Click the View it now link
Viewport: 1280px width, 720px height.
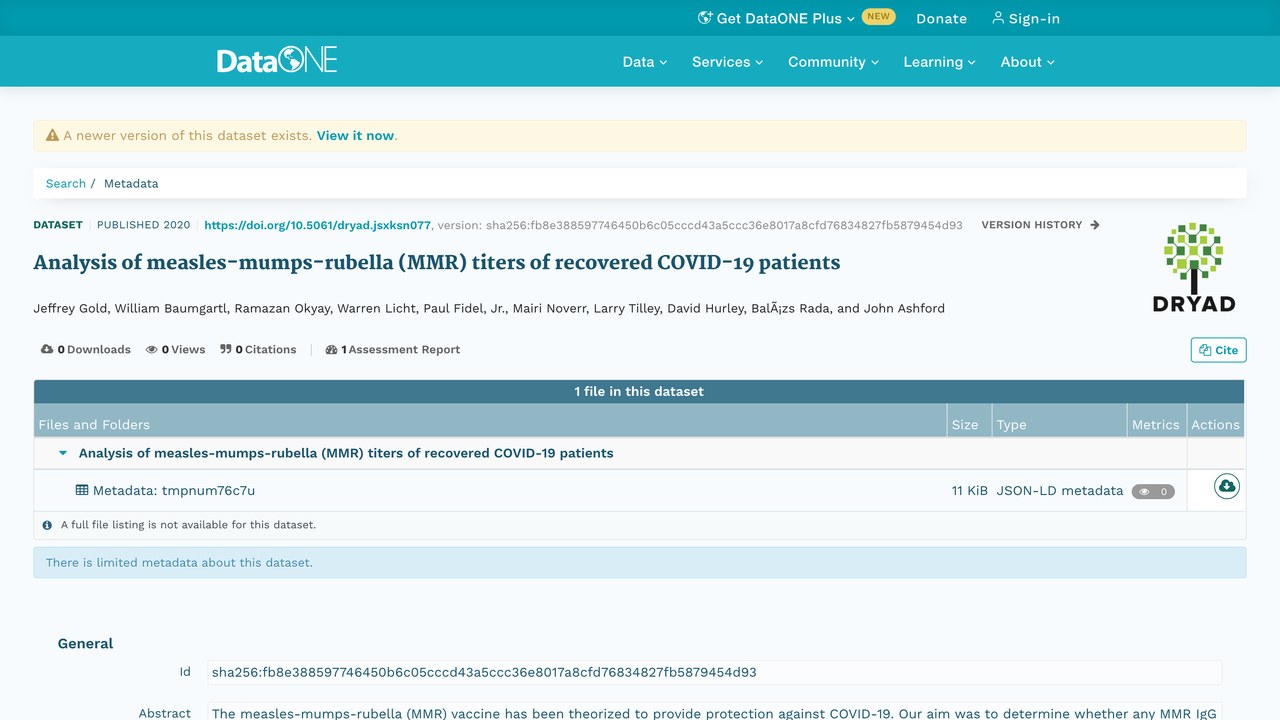355,135
